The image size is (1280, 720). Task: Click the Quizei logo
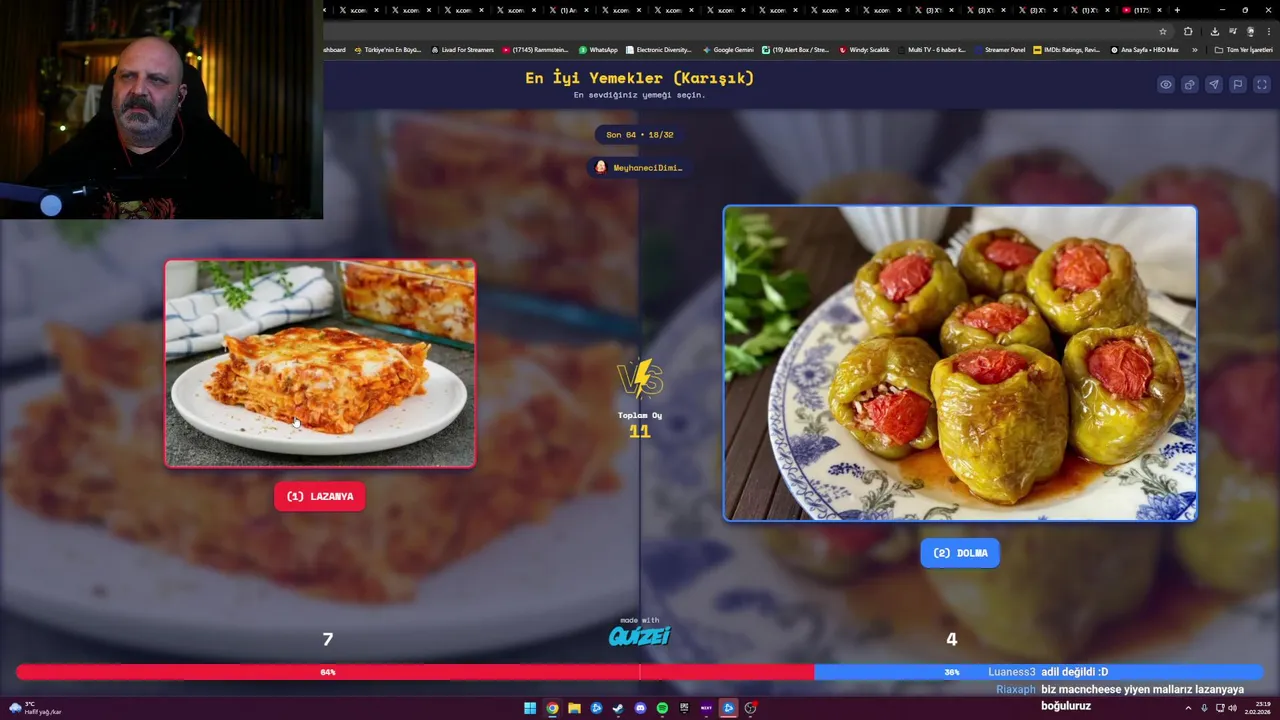click(x=640, y=636)
